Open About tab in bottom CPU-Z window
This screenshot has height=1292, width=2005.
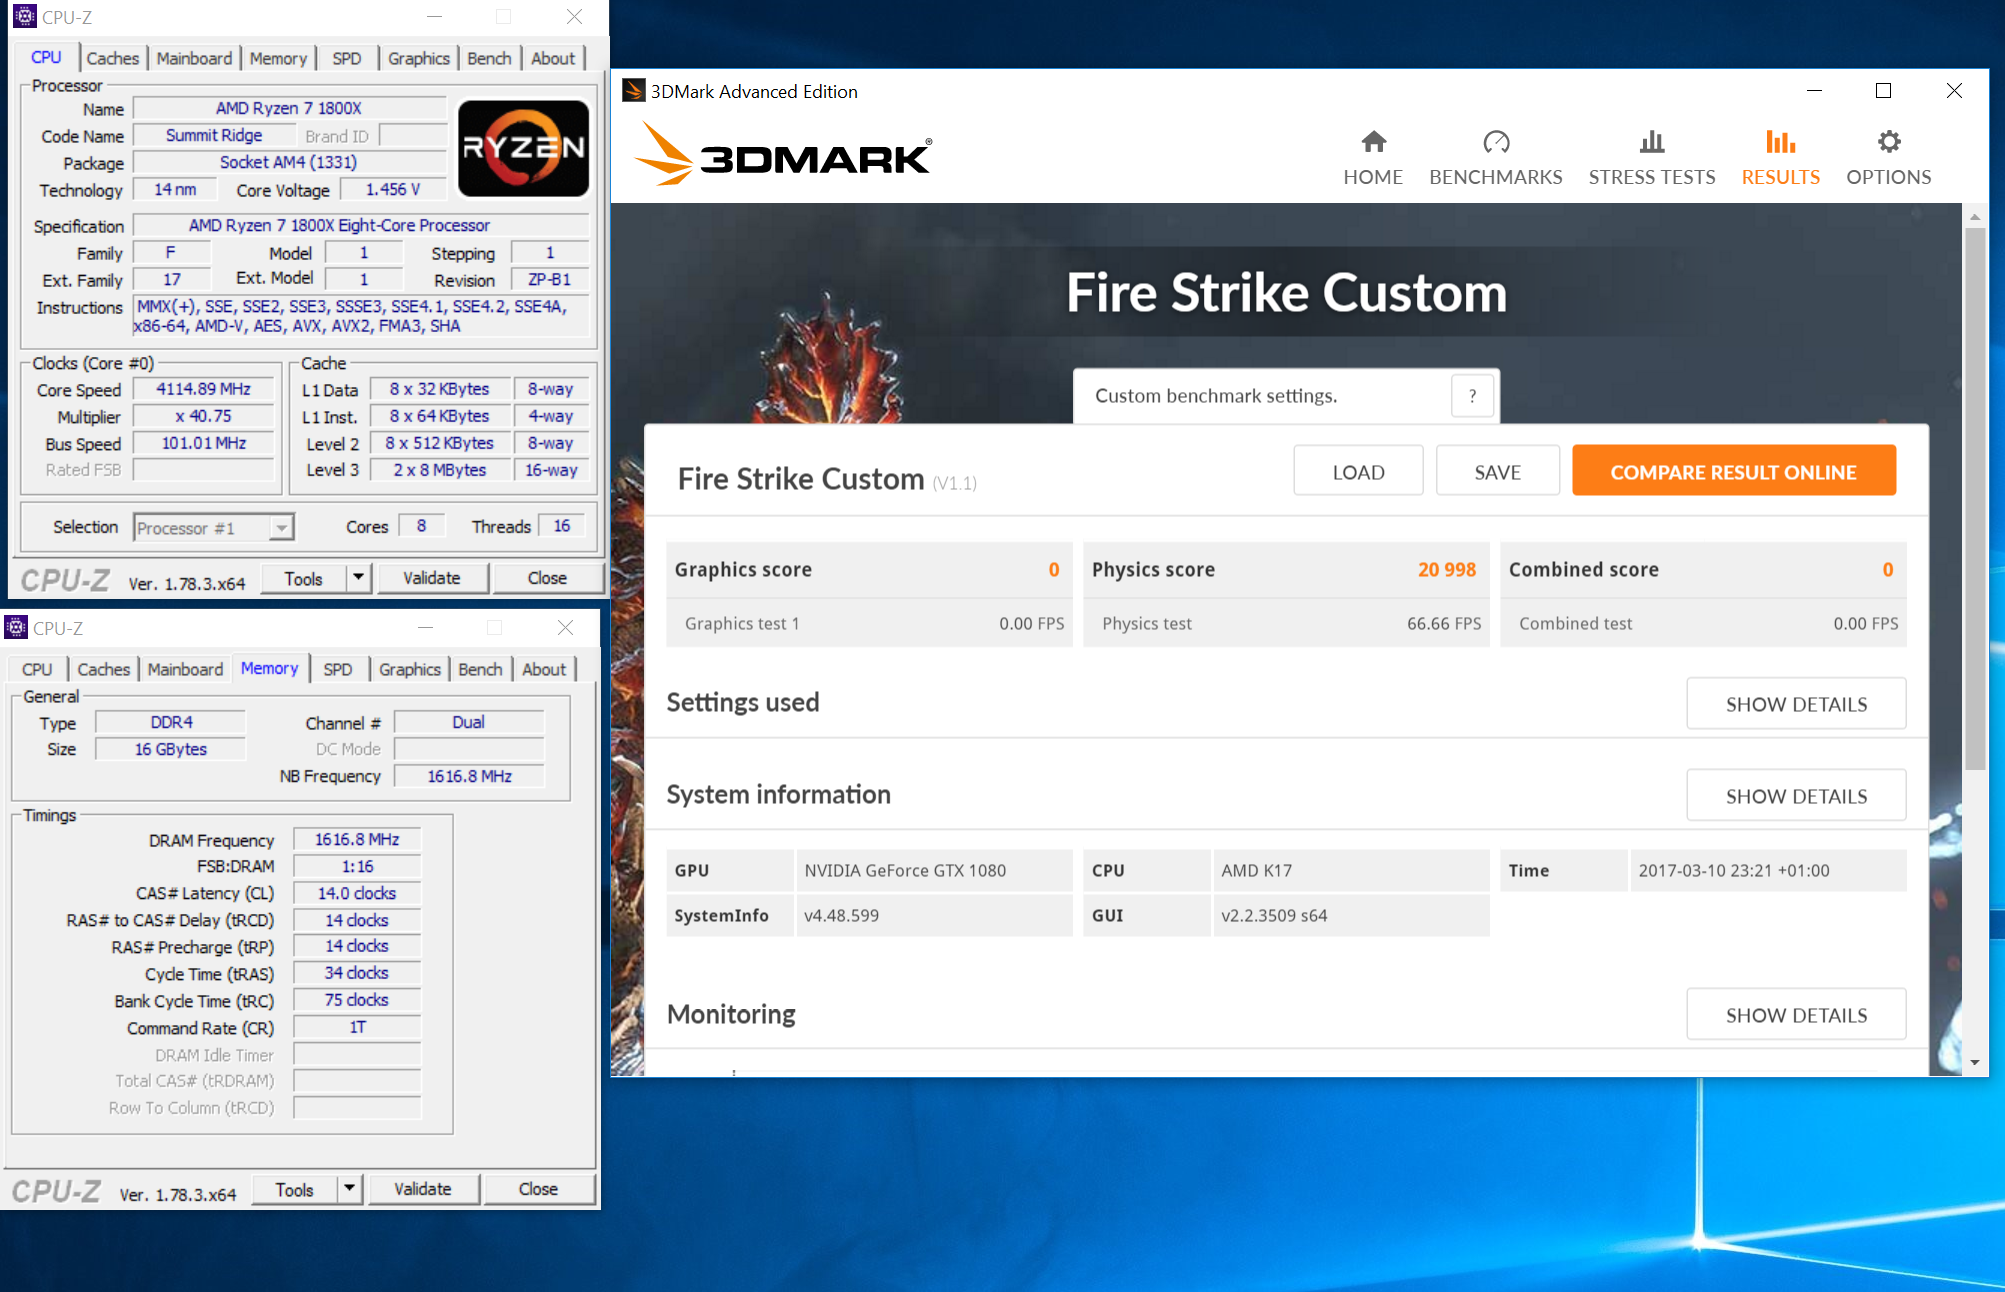pos(544,669)
